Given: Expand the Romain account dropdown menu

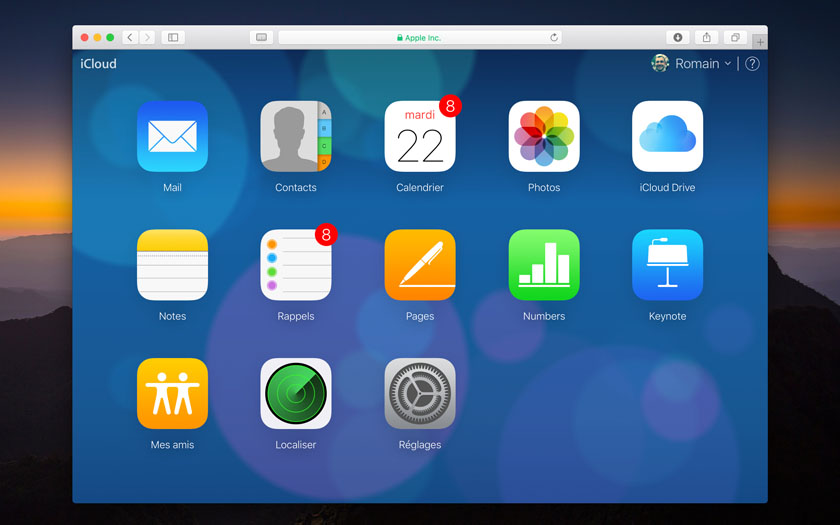Looking at the screenshot, I should 703,64.
